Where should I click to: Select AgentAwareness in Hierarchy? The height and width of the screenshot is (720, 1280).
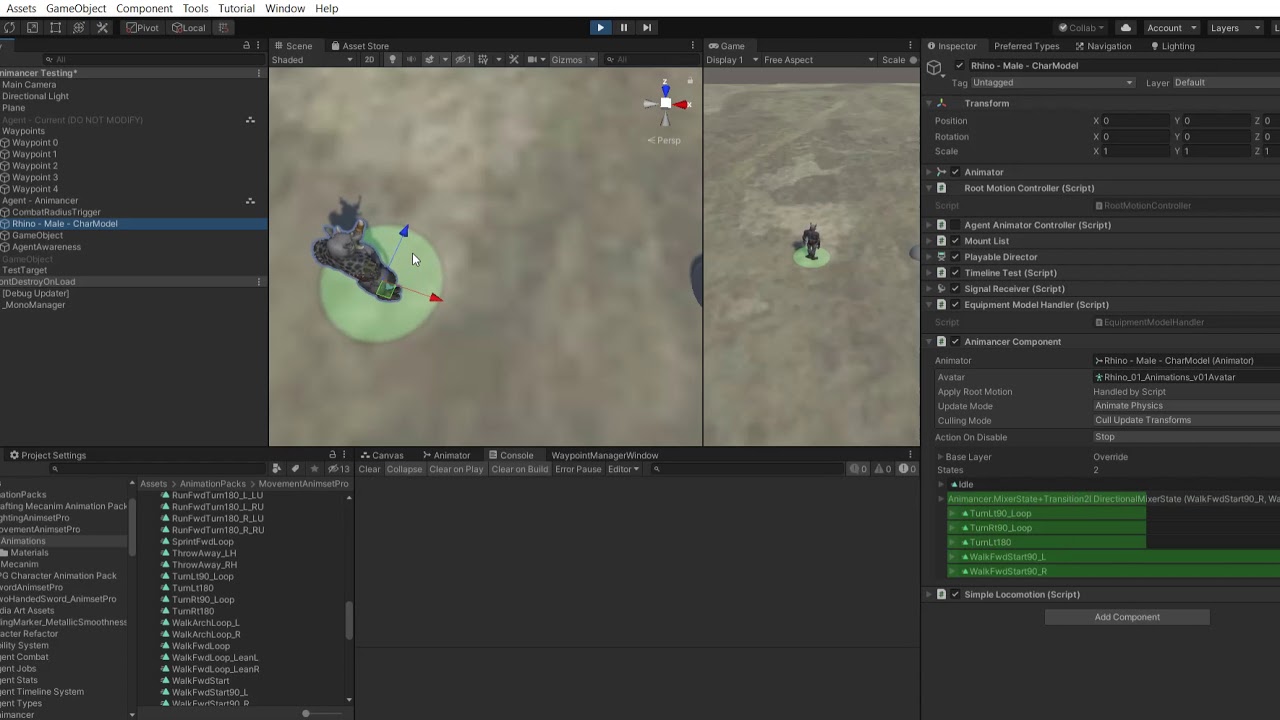point(46,247)
